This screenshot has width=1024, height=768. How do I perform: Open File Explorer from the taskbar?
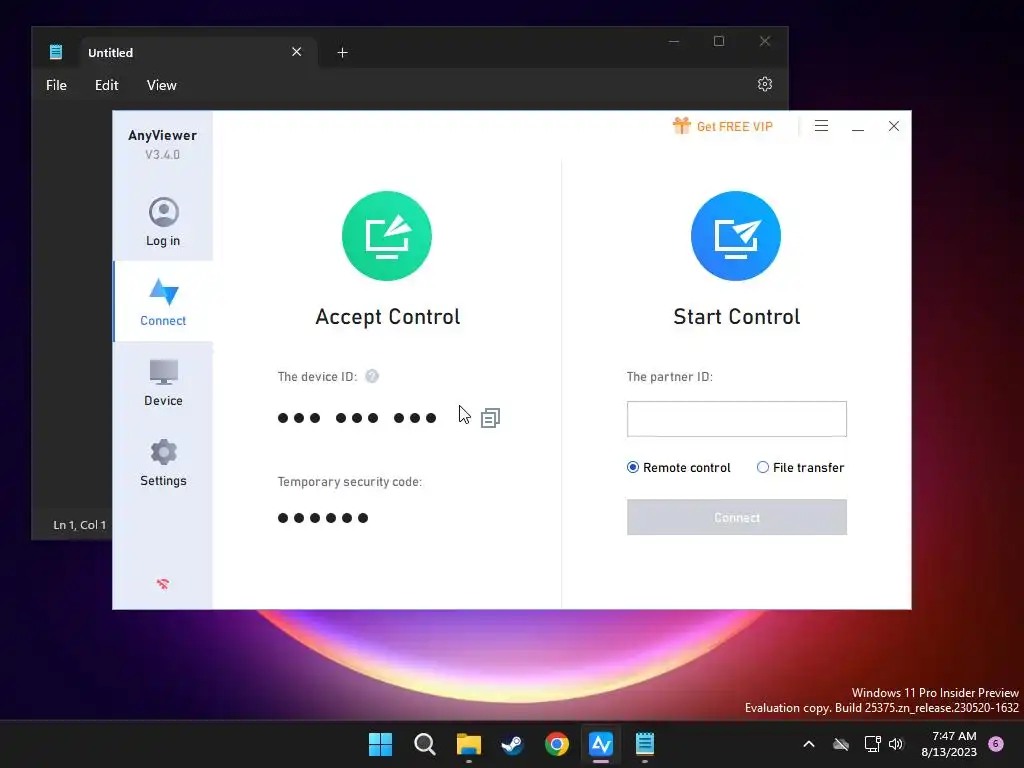468,744
